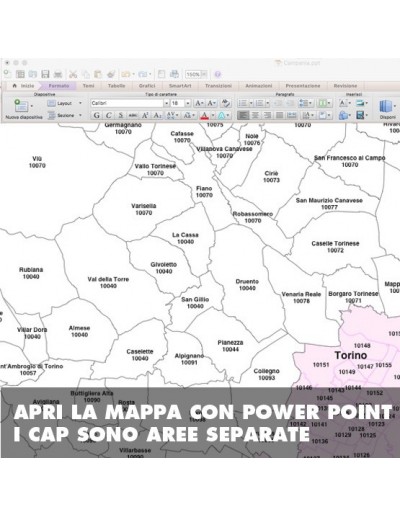Switch to the Inizio ribbon tab
The height and width of the screenshot is (517, 400).
click(24, 86)
